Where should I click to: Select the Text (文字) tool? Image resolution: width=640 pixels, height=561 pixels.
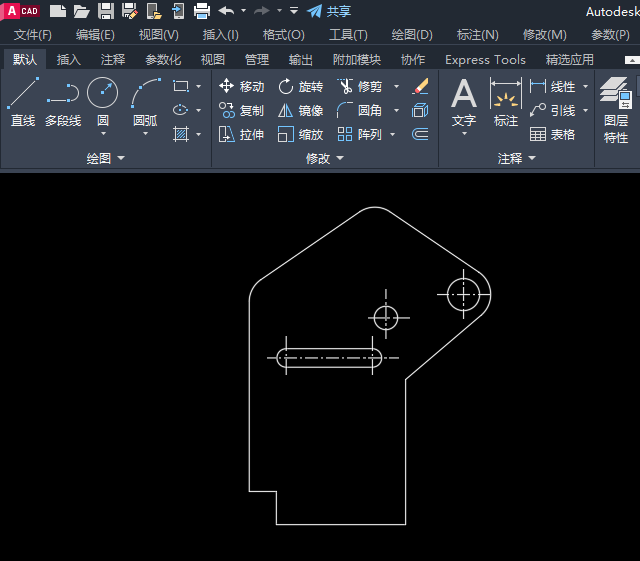click(464, 102)
